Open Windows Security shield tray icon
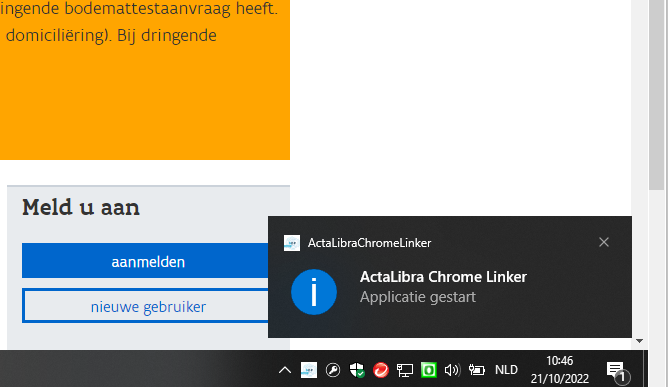Screen dimensions: 668x387 coord(357,370)
